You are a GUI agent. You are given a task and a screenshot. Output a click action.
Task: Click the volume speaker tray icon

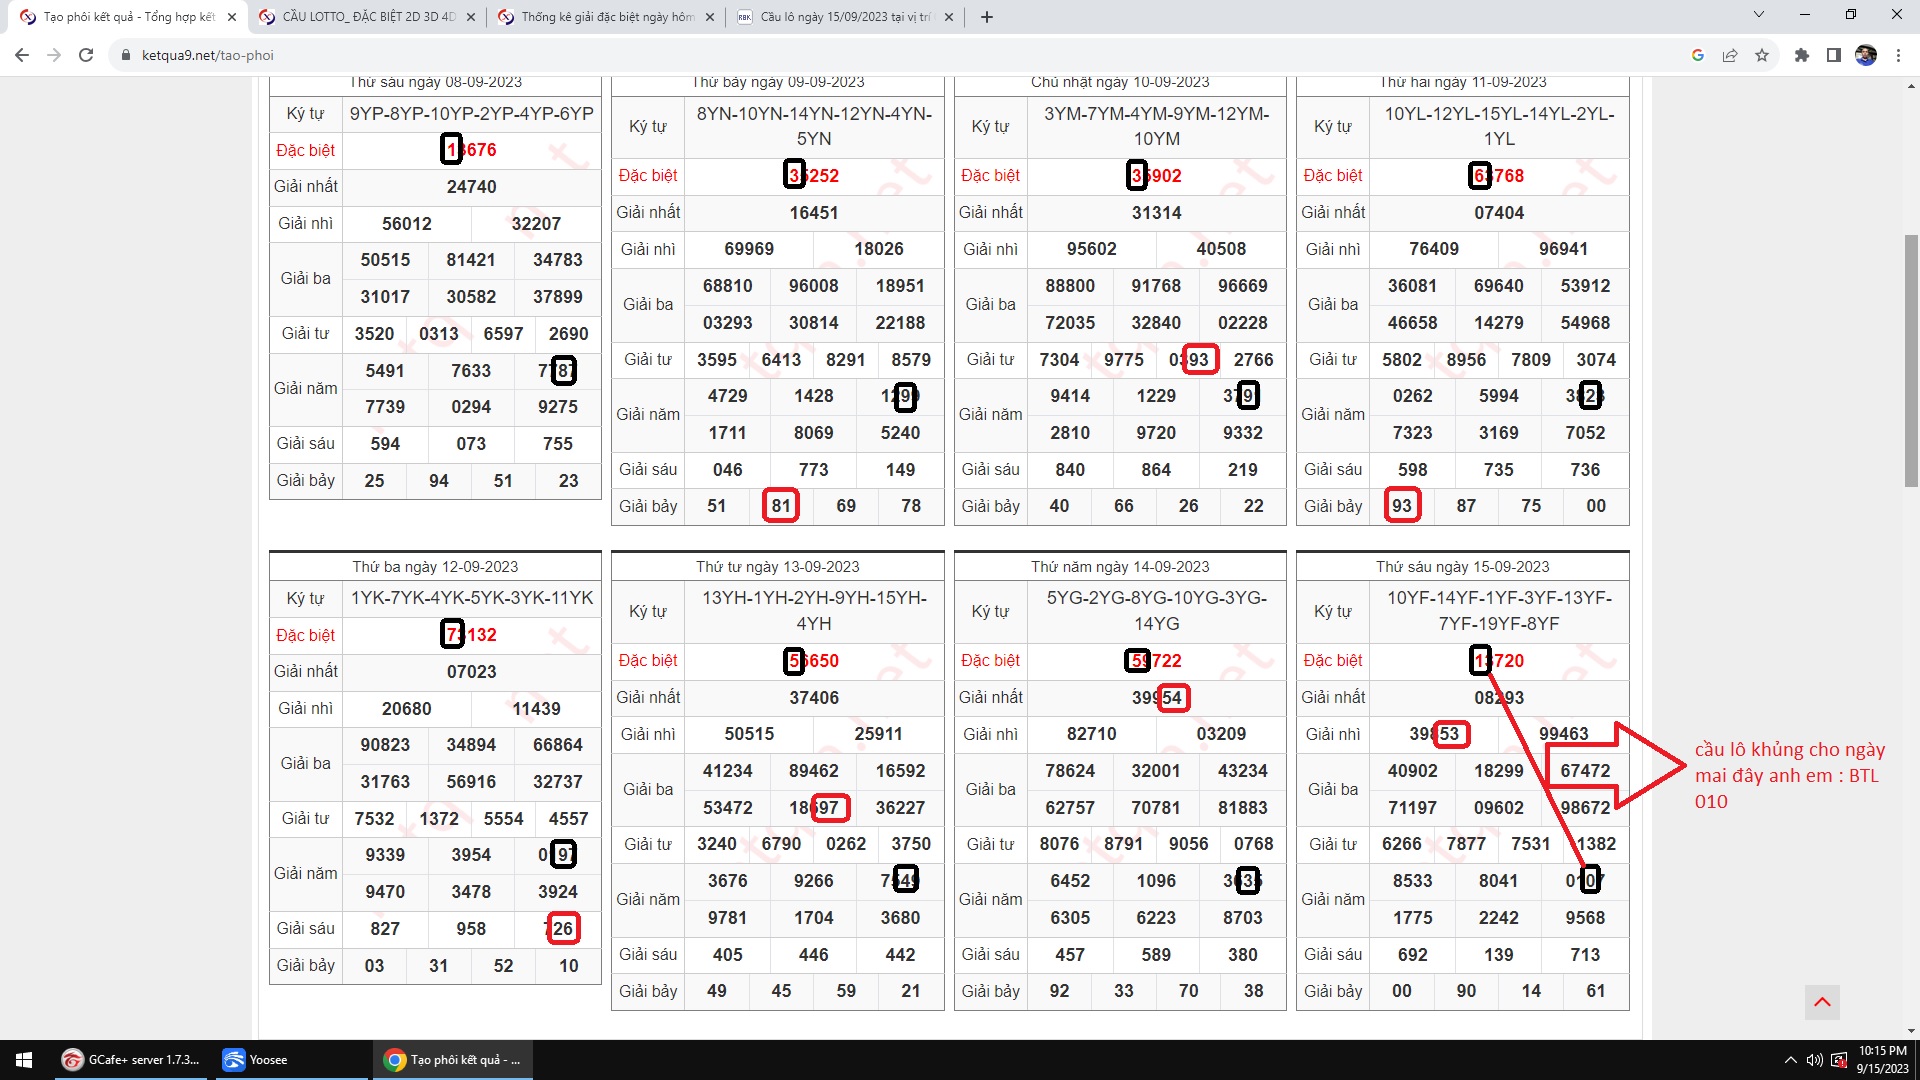coord(1814,1060)
